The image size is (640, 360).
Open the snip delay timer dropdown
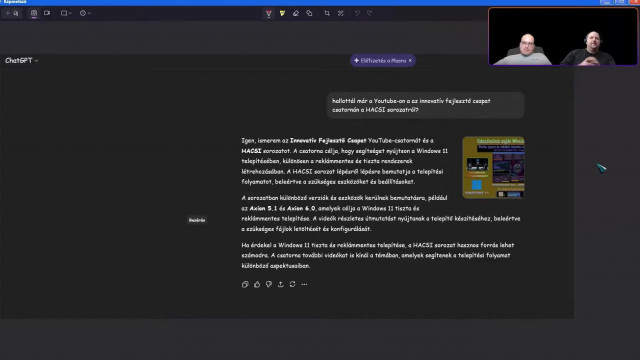[85, 13]
